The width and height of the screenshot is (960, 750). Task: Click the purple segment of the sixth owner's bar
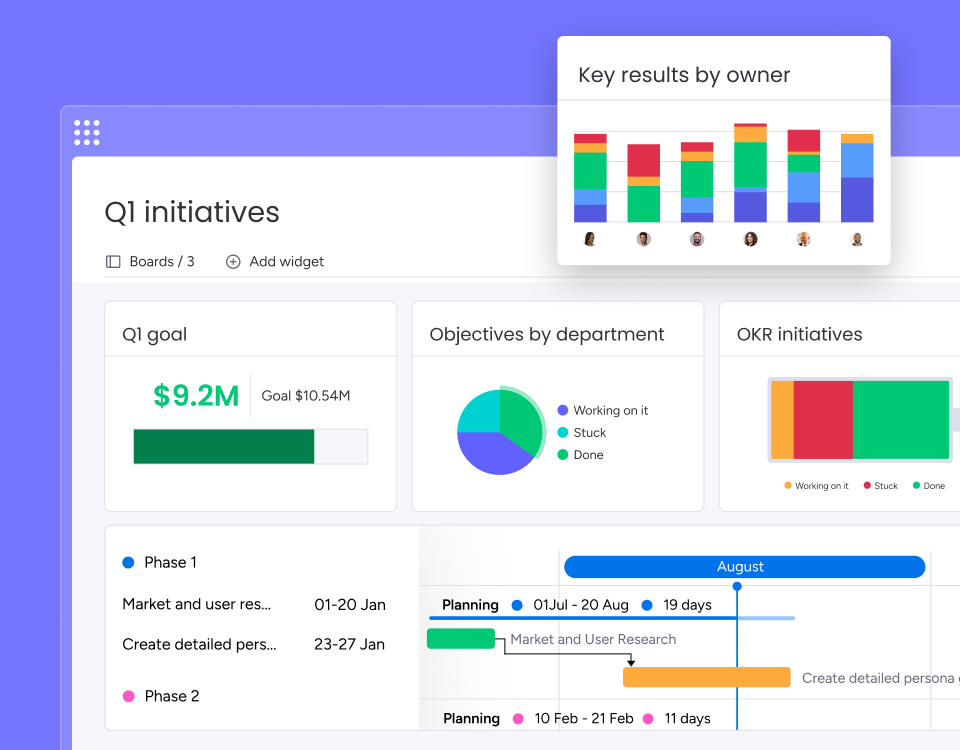click(x=857, y=200)
